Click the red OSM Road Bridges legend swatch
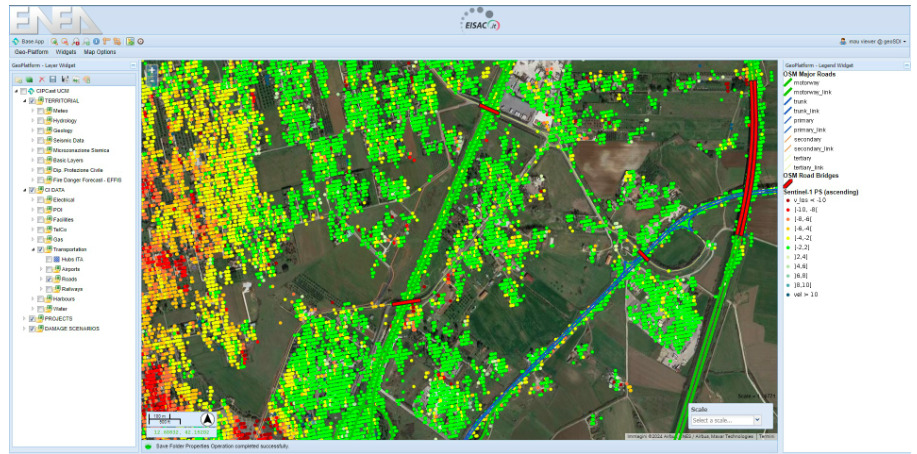 pyautogui.click(x=789, y=182)
